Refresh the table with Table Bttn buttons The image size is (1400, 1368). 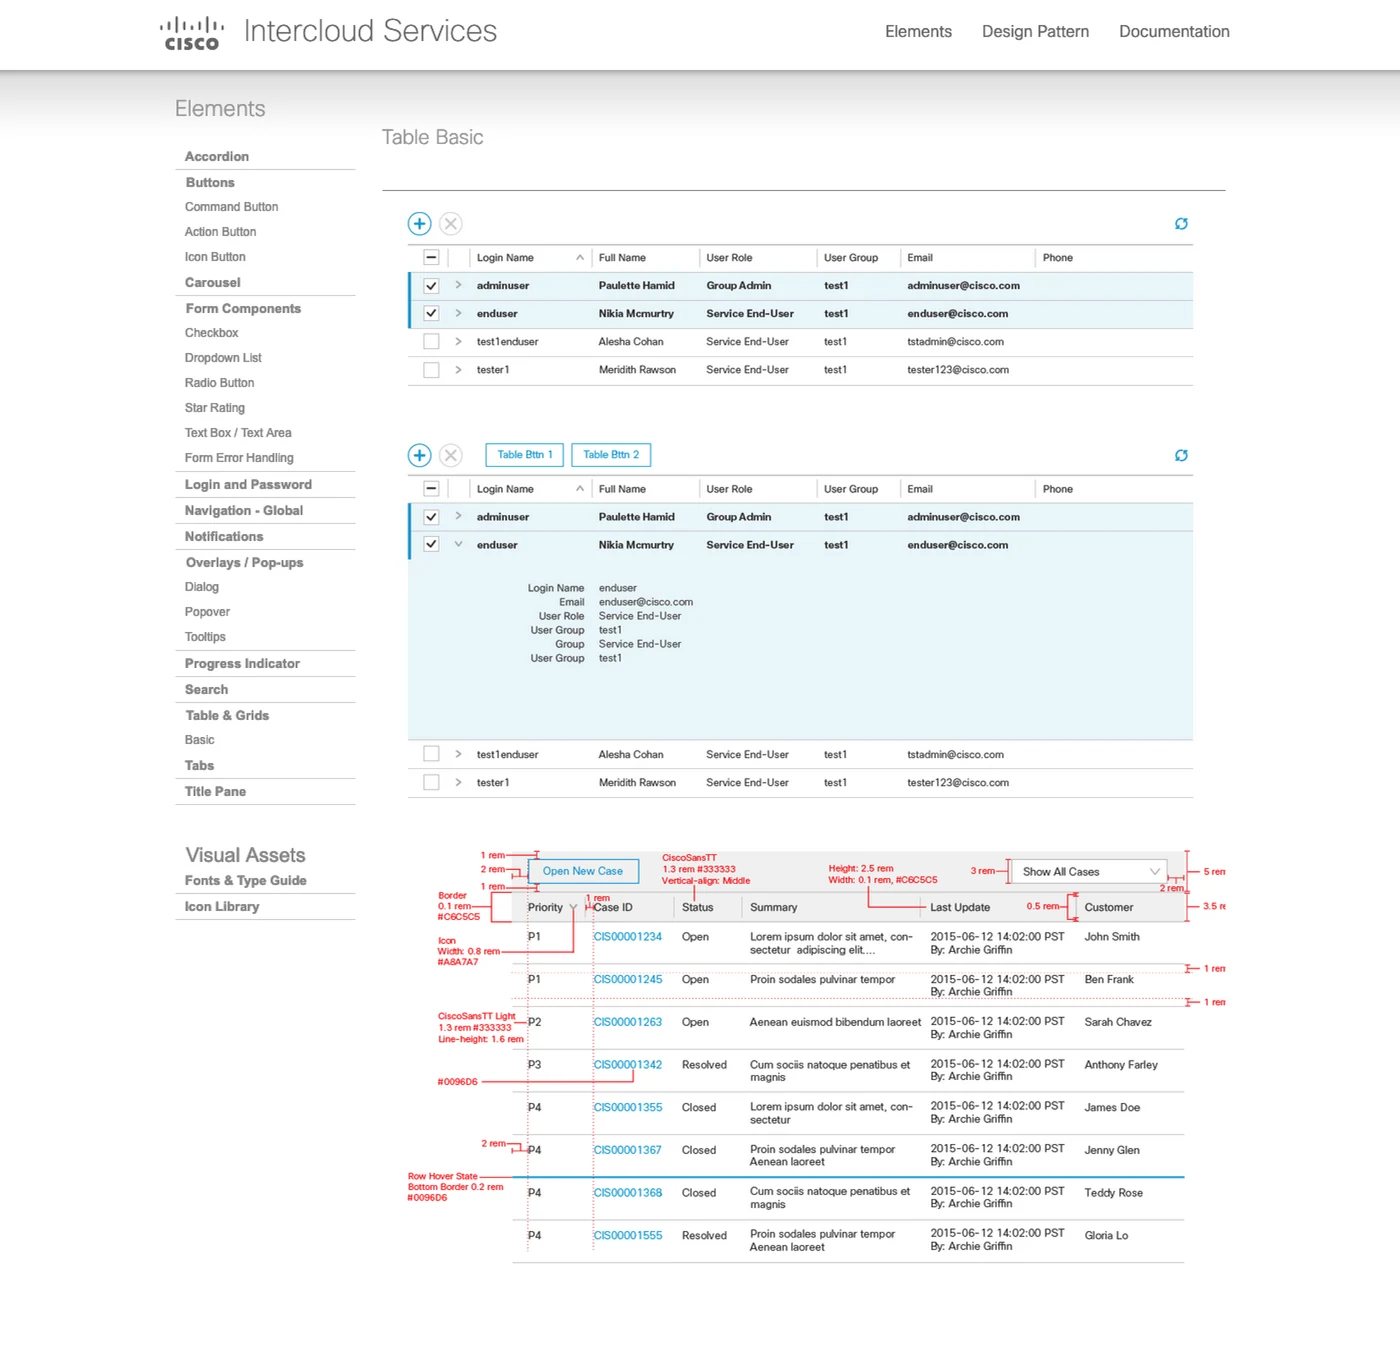(x=1181, y=456)
